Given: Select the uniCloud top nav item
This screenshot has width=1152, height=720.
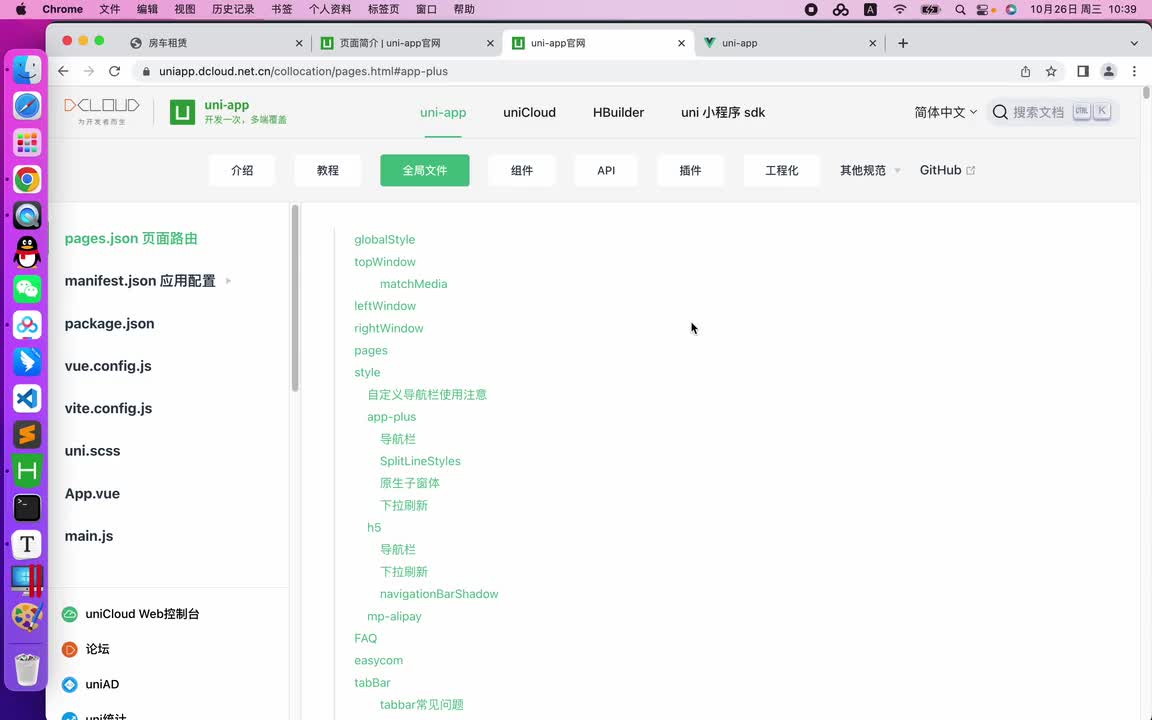Looking at the screenshot, I should pos(529,112).
